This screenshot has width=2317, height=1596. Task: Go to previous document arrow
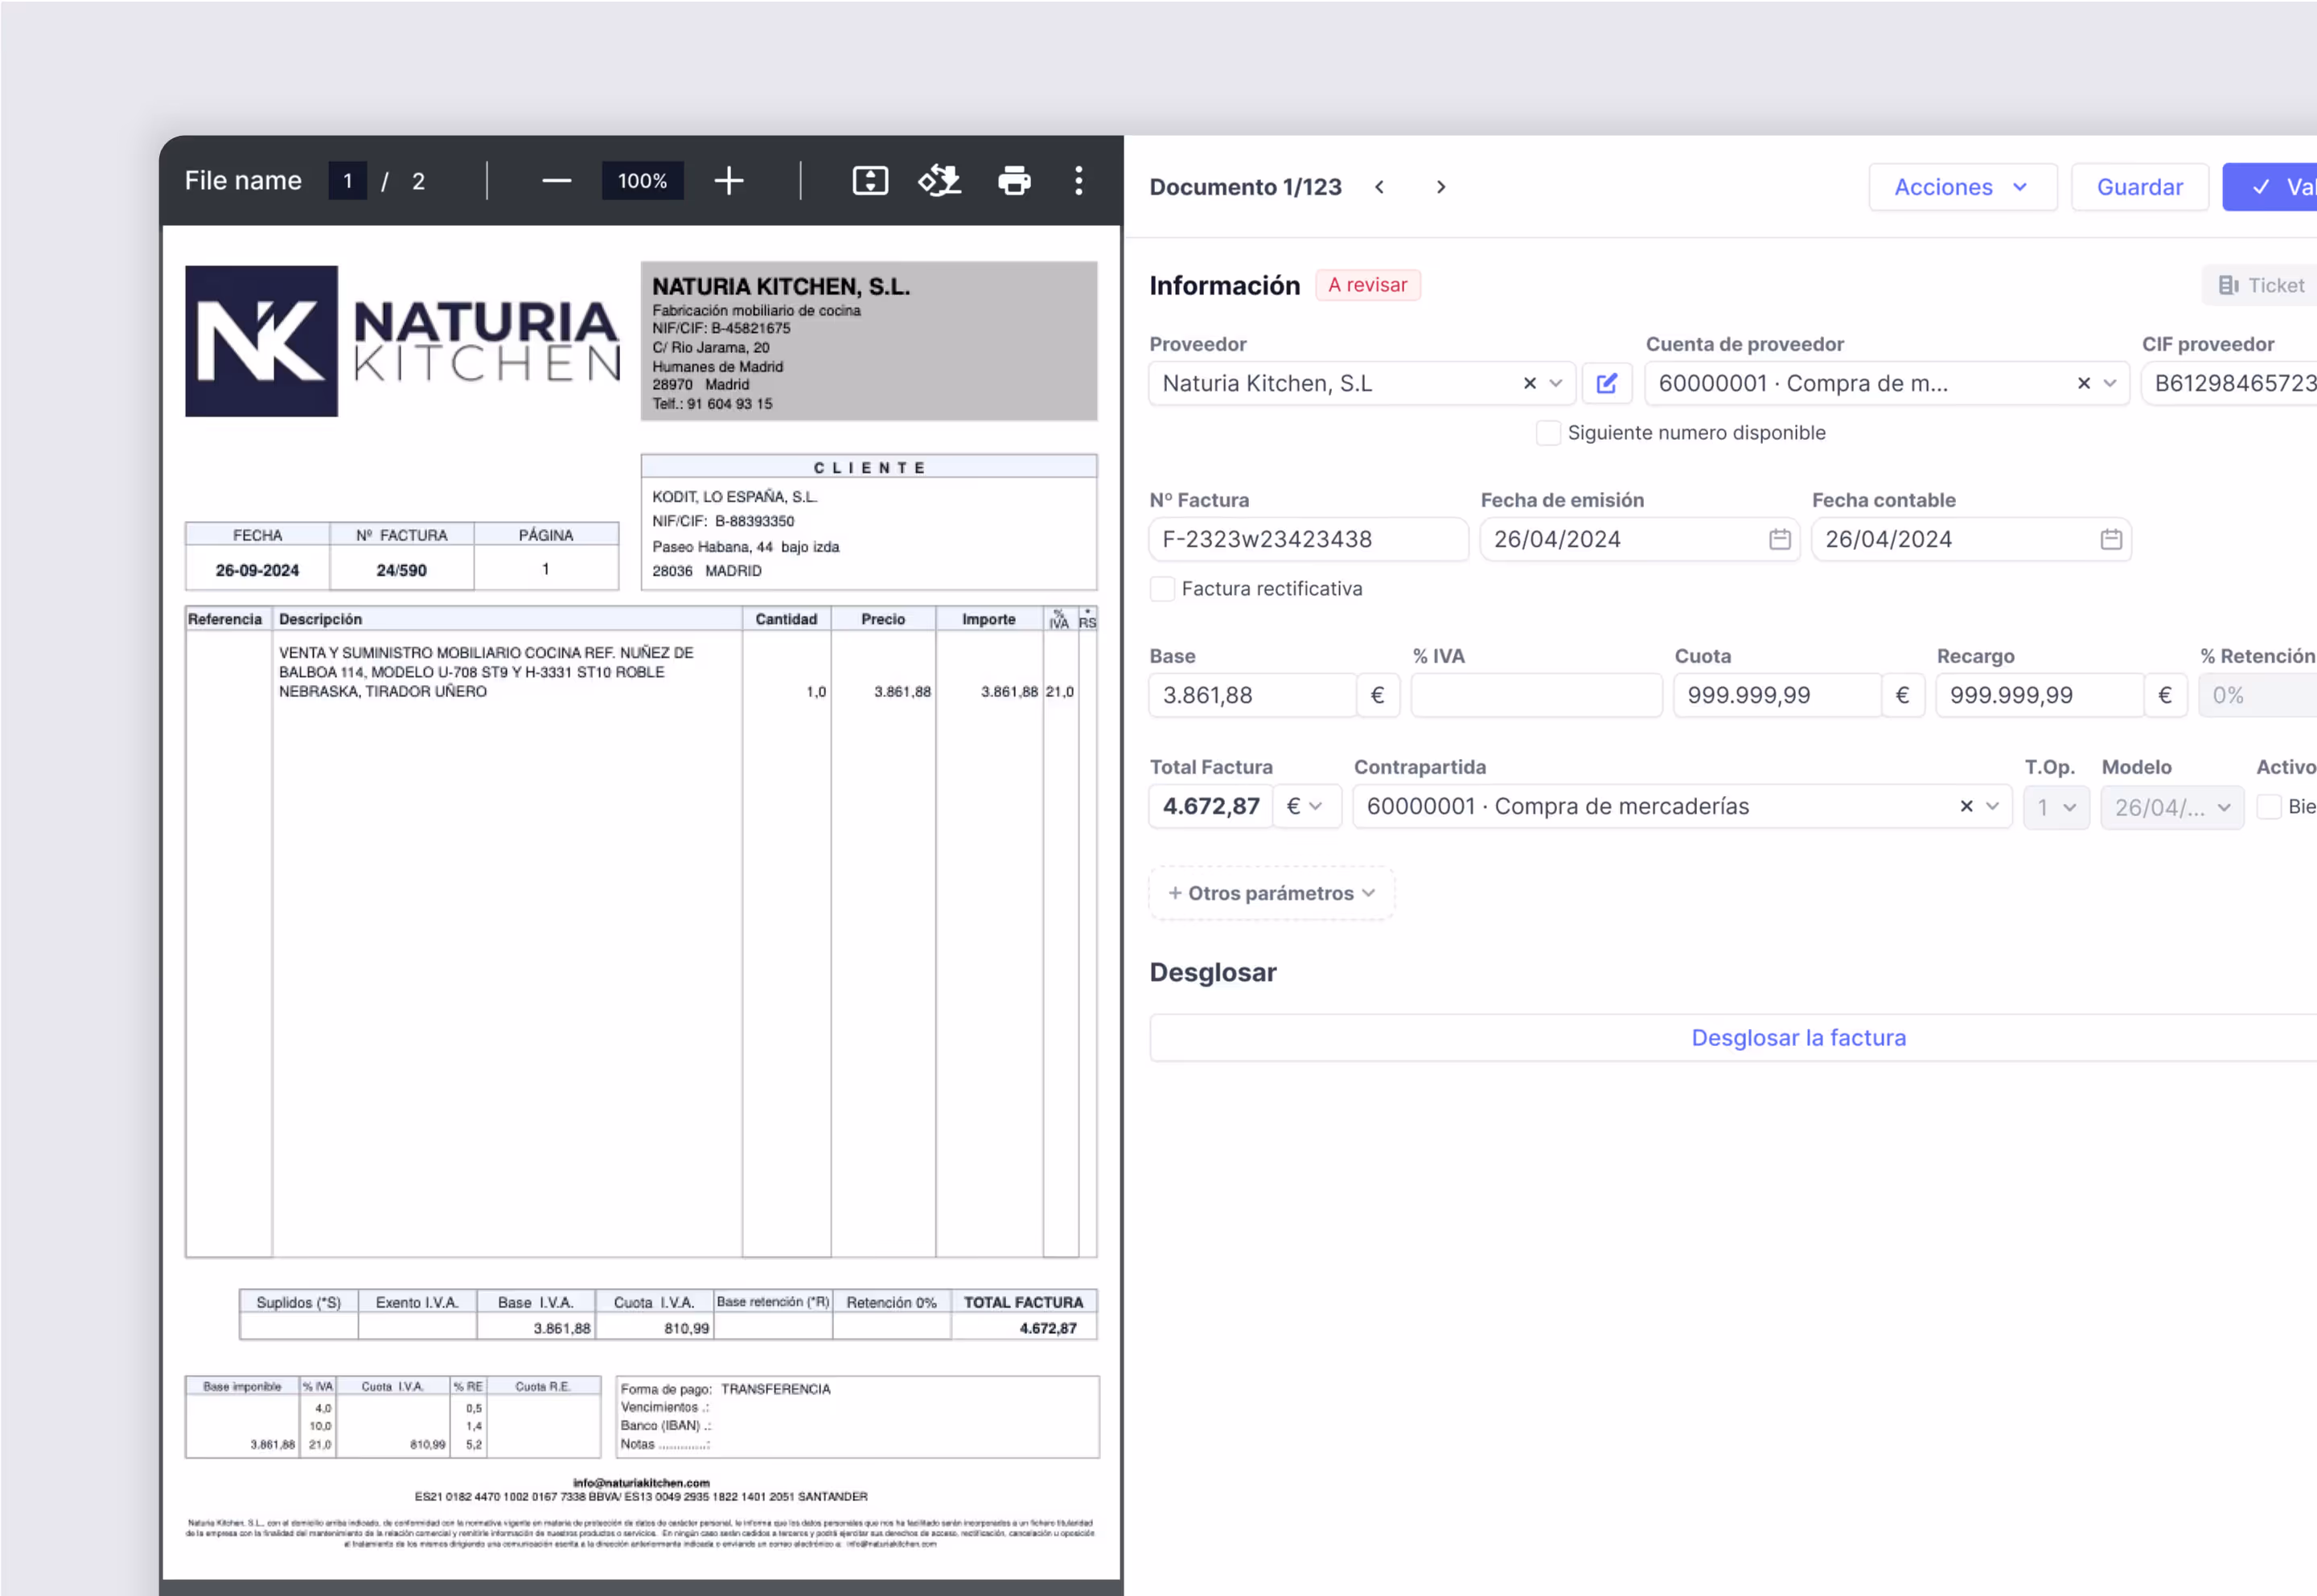pos(1380,187)
